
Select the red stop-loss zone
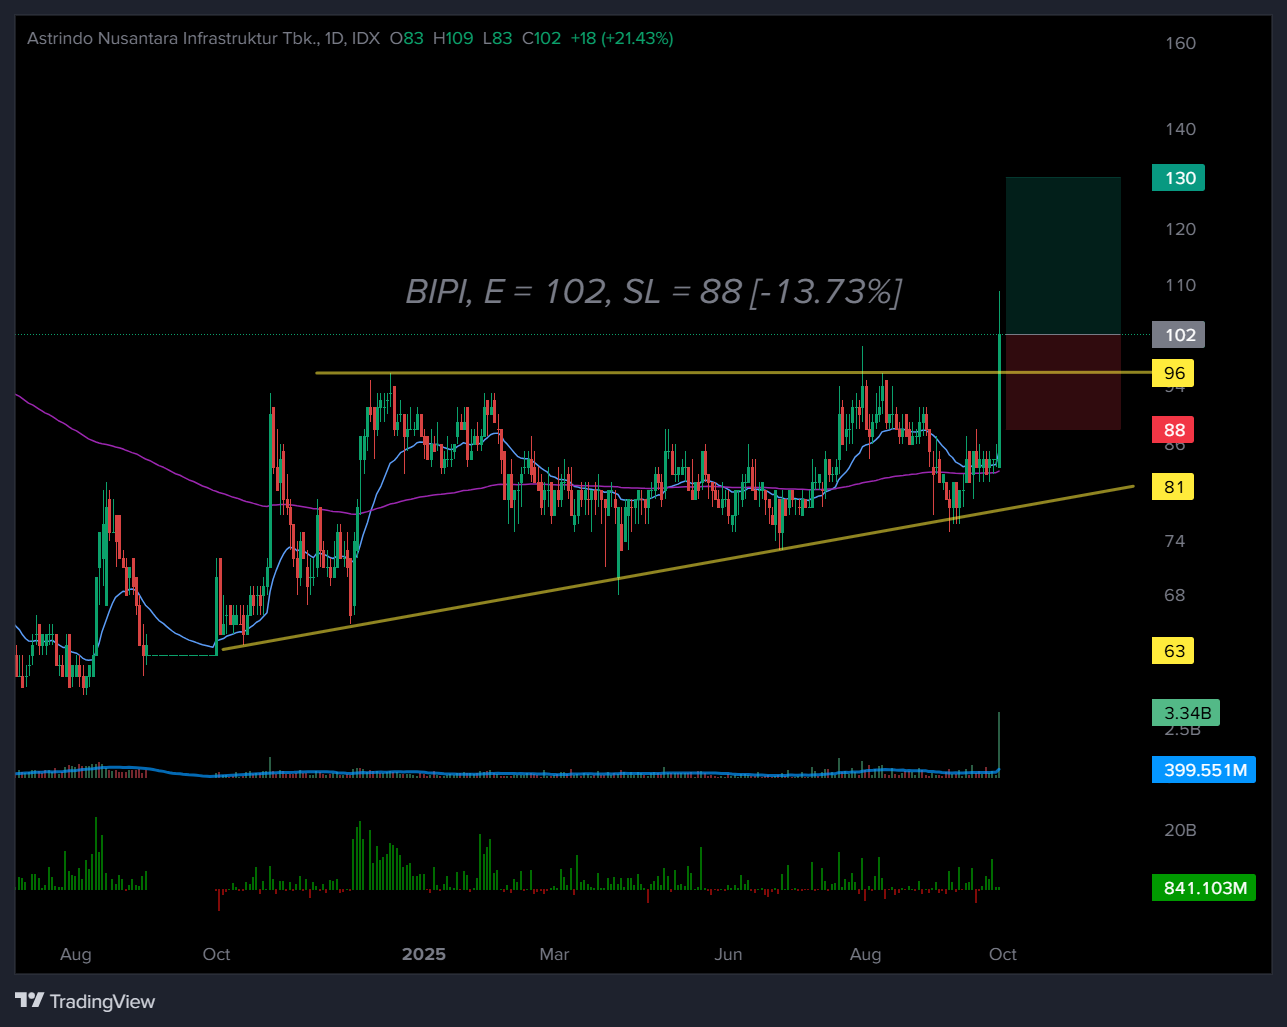pyautogui.click(x=1063, y=382)
